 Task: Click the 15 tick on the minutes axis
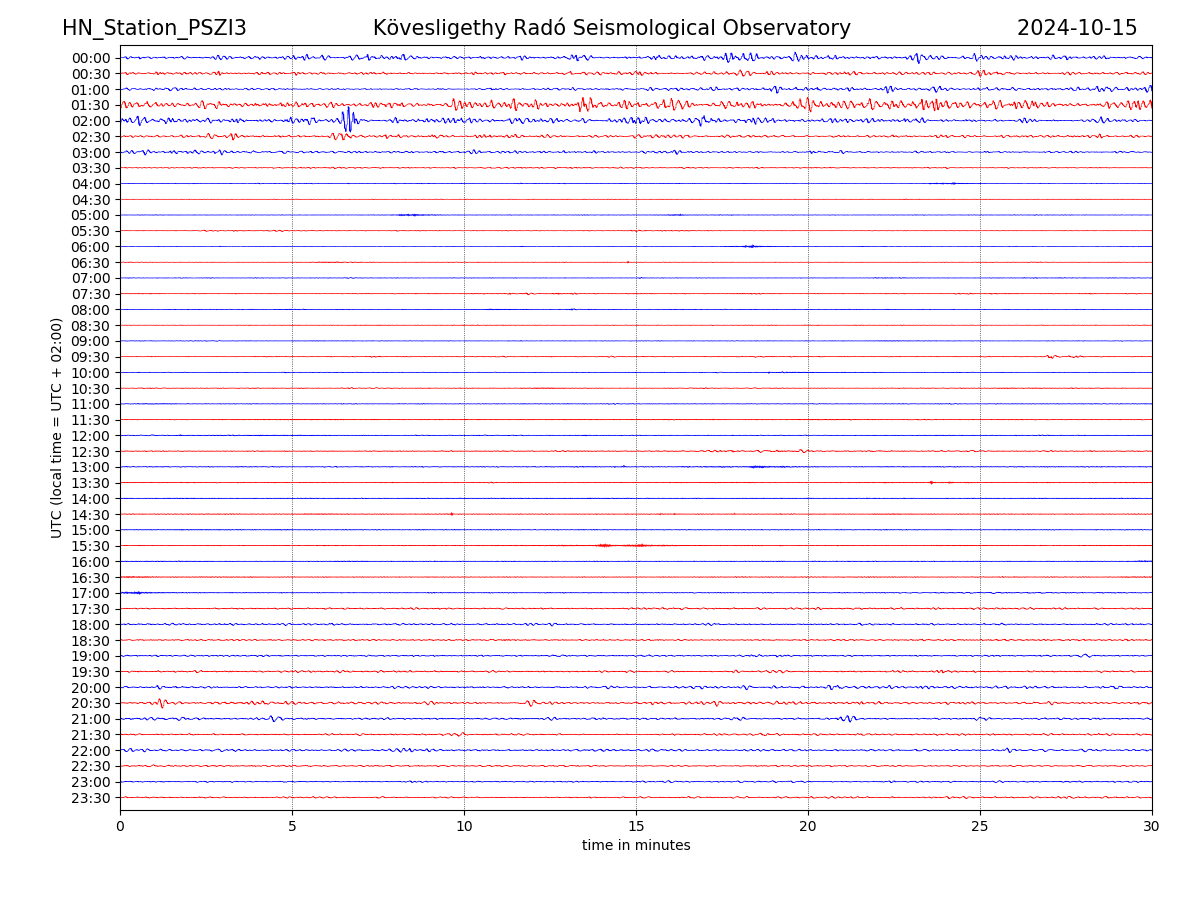point(636,827)
